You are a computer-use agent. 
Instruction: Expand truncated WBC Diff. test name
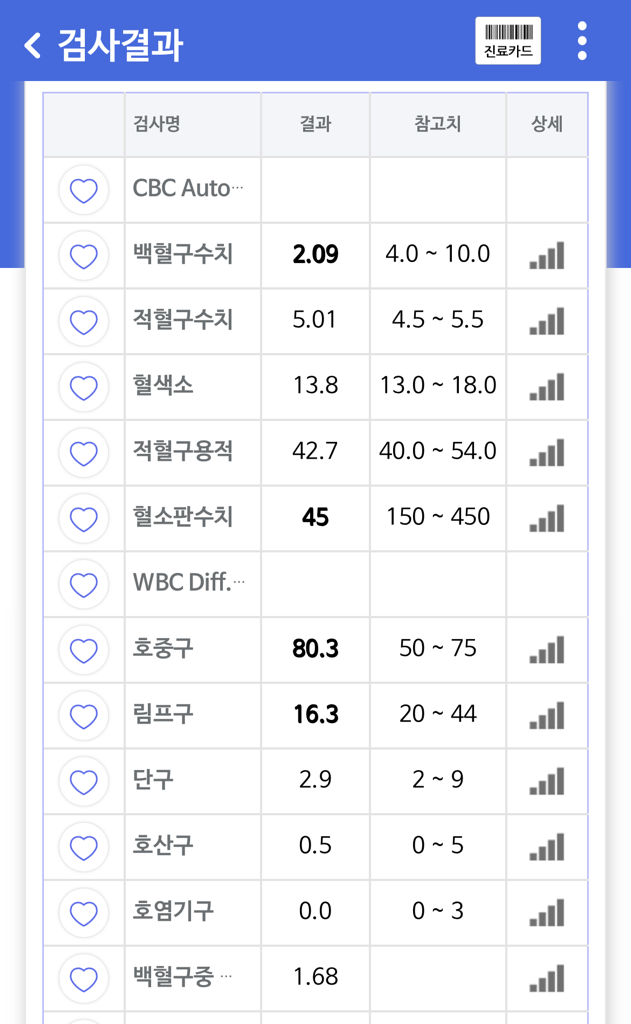pos(188,583)
